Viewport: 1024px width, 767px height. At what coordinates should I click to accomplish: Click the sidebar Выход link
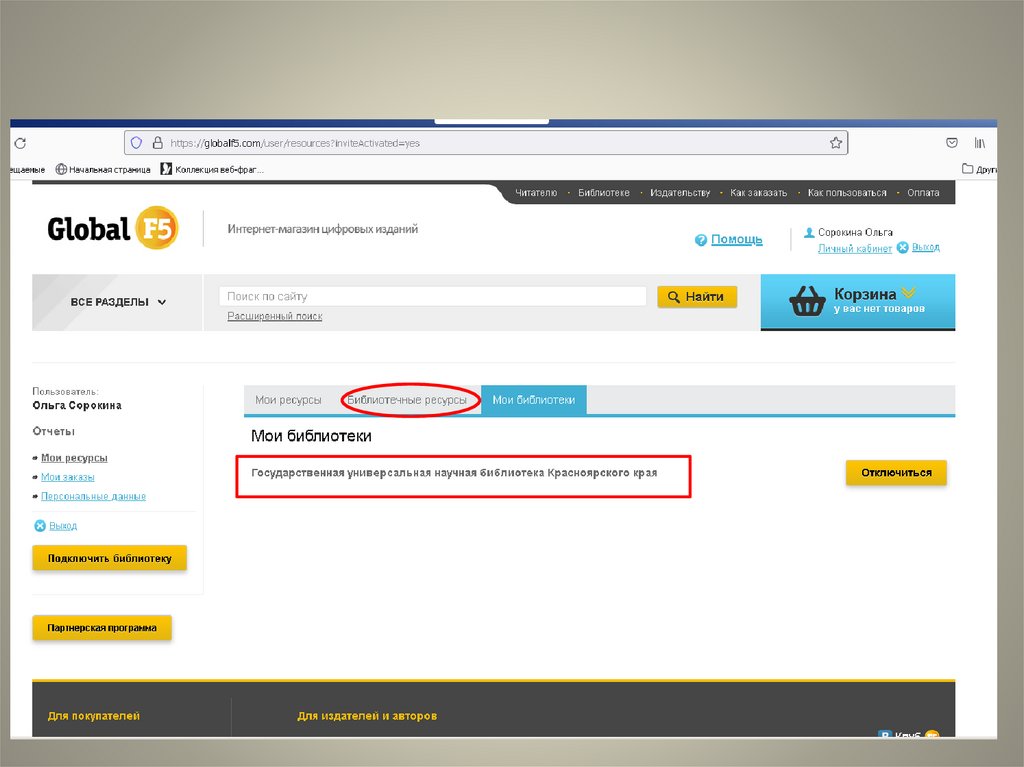point(63,525)
